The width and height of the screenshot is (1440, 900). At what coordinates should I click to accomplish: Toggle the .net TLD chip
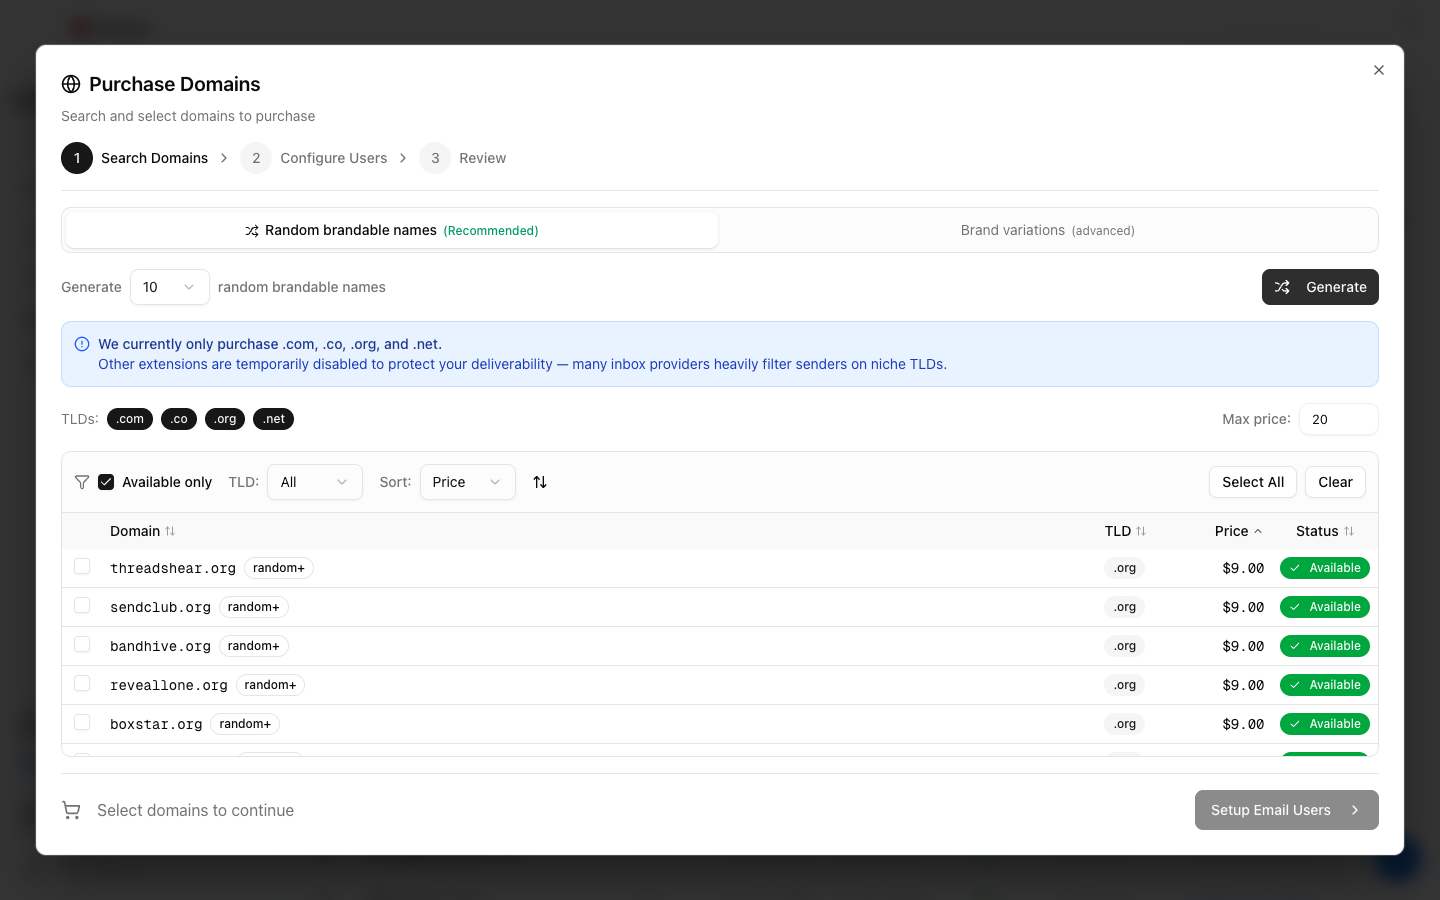click(273, 419)
